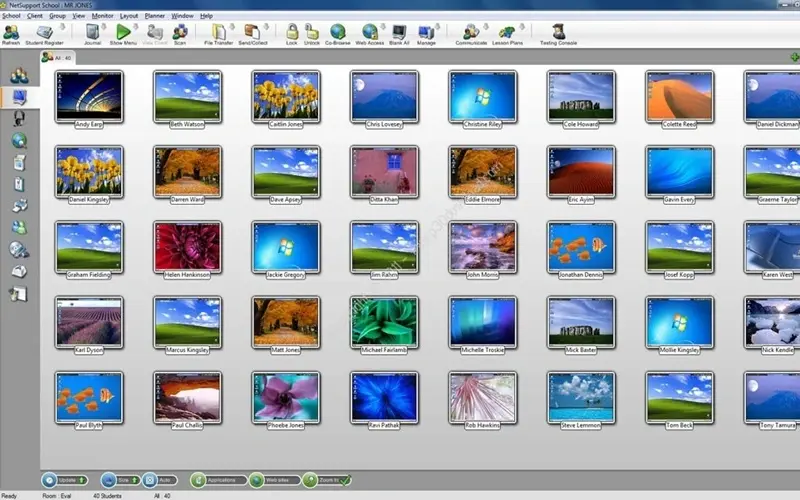The image size is (800, 500).
Task: Click the Refresh toolbar icon
Action: [x=11, y=33]
